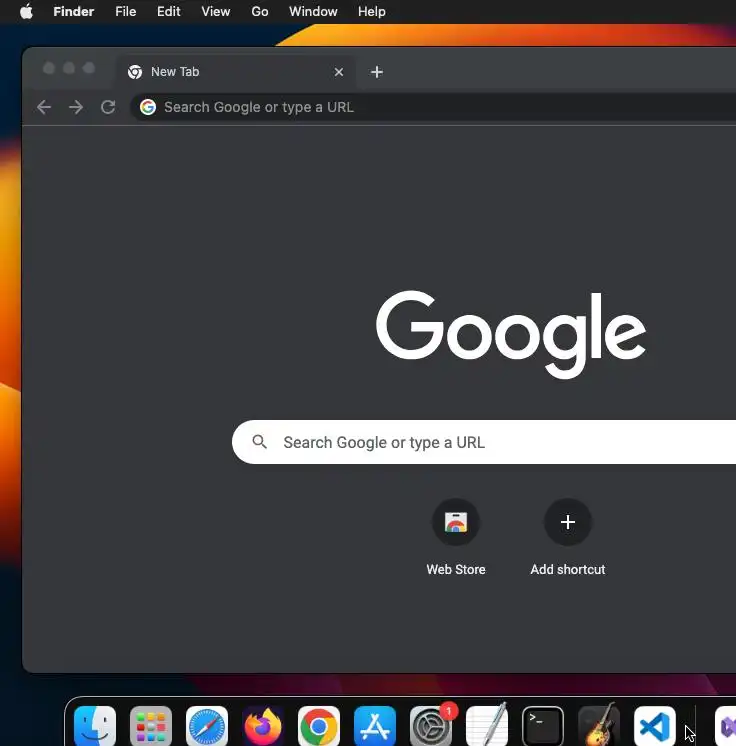Screen dimensions: 736x746
Task: Open Terminal from the Dock
Action: click(543, 726)
